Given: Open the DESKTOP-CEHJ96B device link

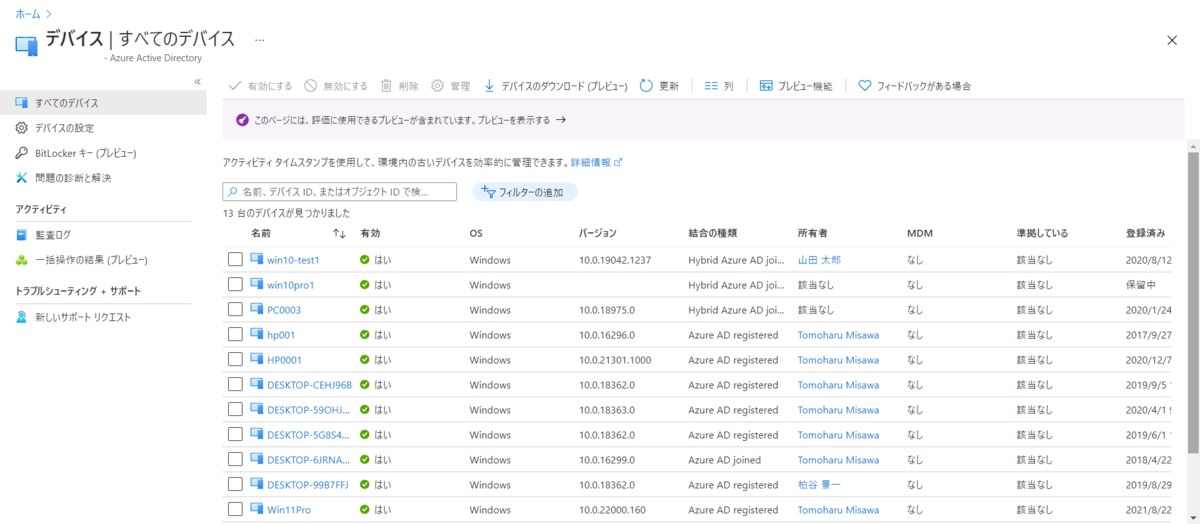Looking at the screenshot, I should 309,385.
